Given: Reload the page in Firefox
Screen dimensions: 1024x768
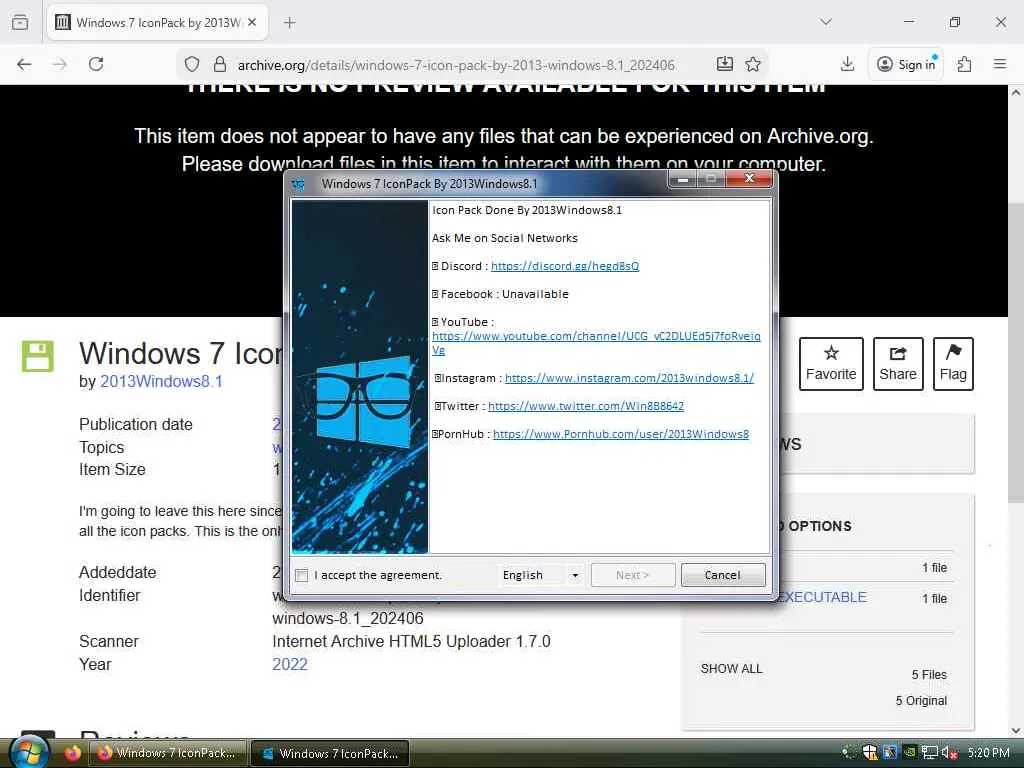Looking at the screenshot, I should tap(96, 64).
